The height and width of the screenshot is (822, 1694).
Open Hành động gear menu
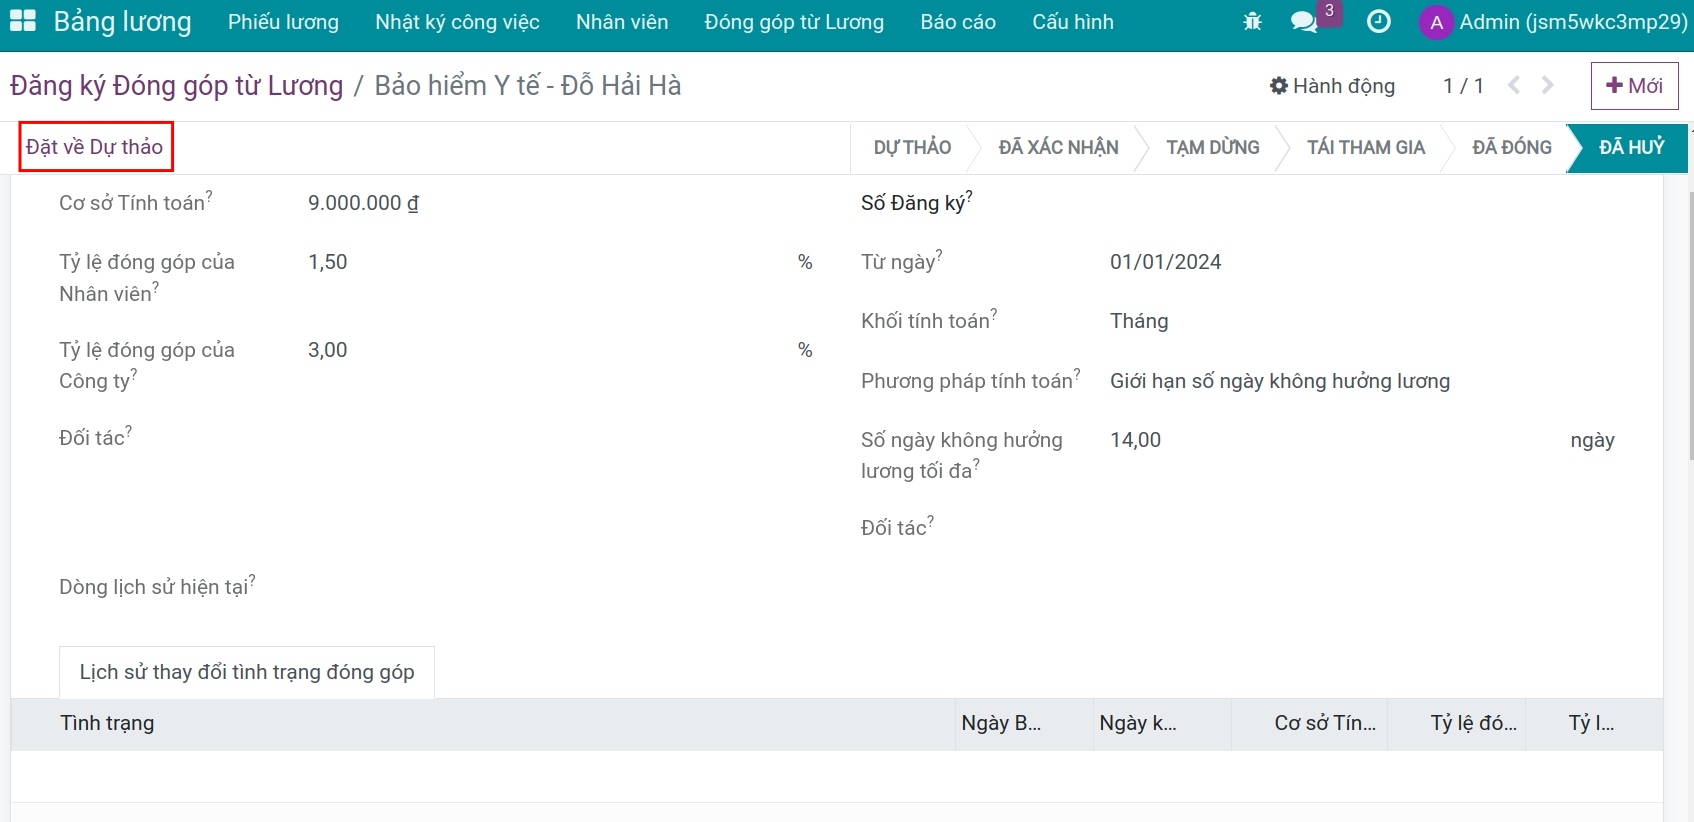[x=1332, y=86]
